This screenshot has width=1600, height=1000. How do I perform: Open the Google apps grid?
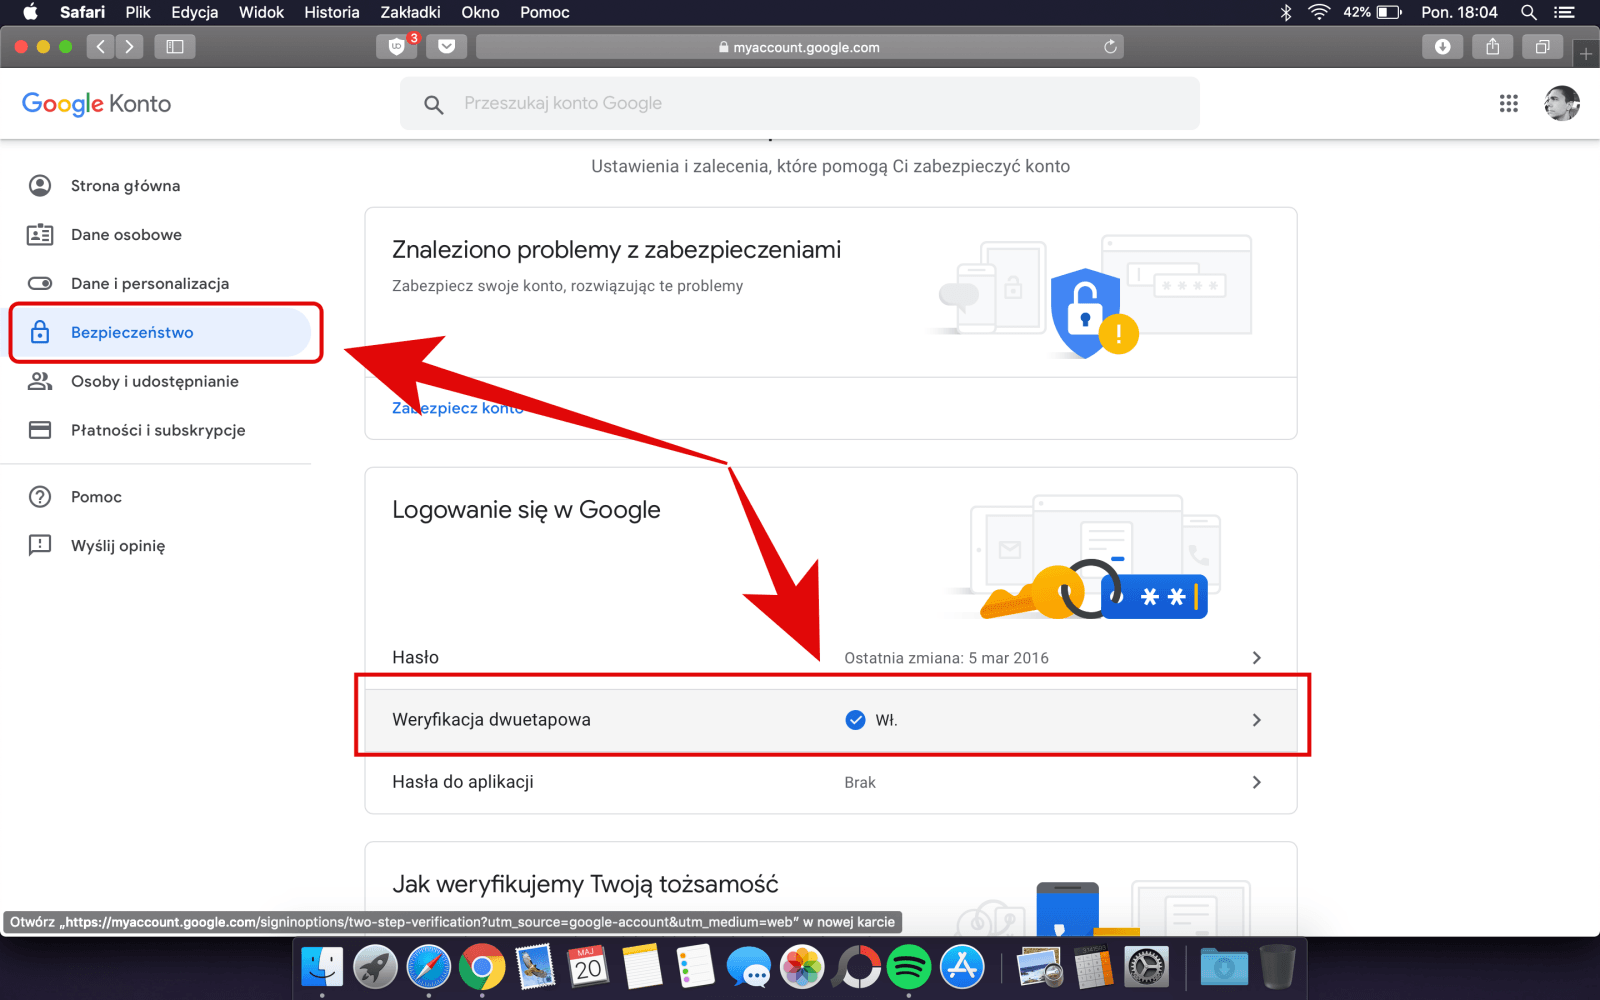pyautogui.click(x=1509, y=103)
